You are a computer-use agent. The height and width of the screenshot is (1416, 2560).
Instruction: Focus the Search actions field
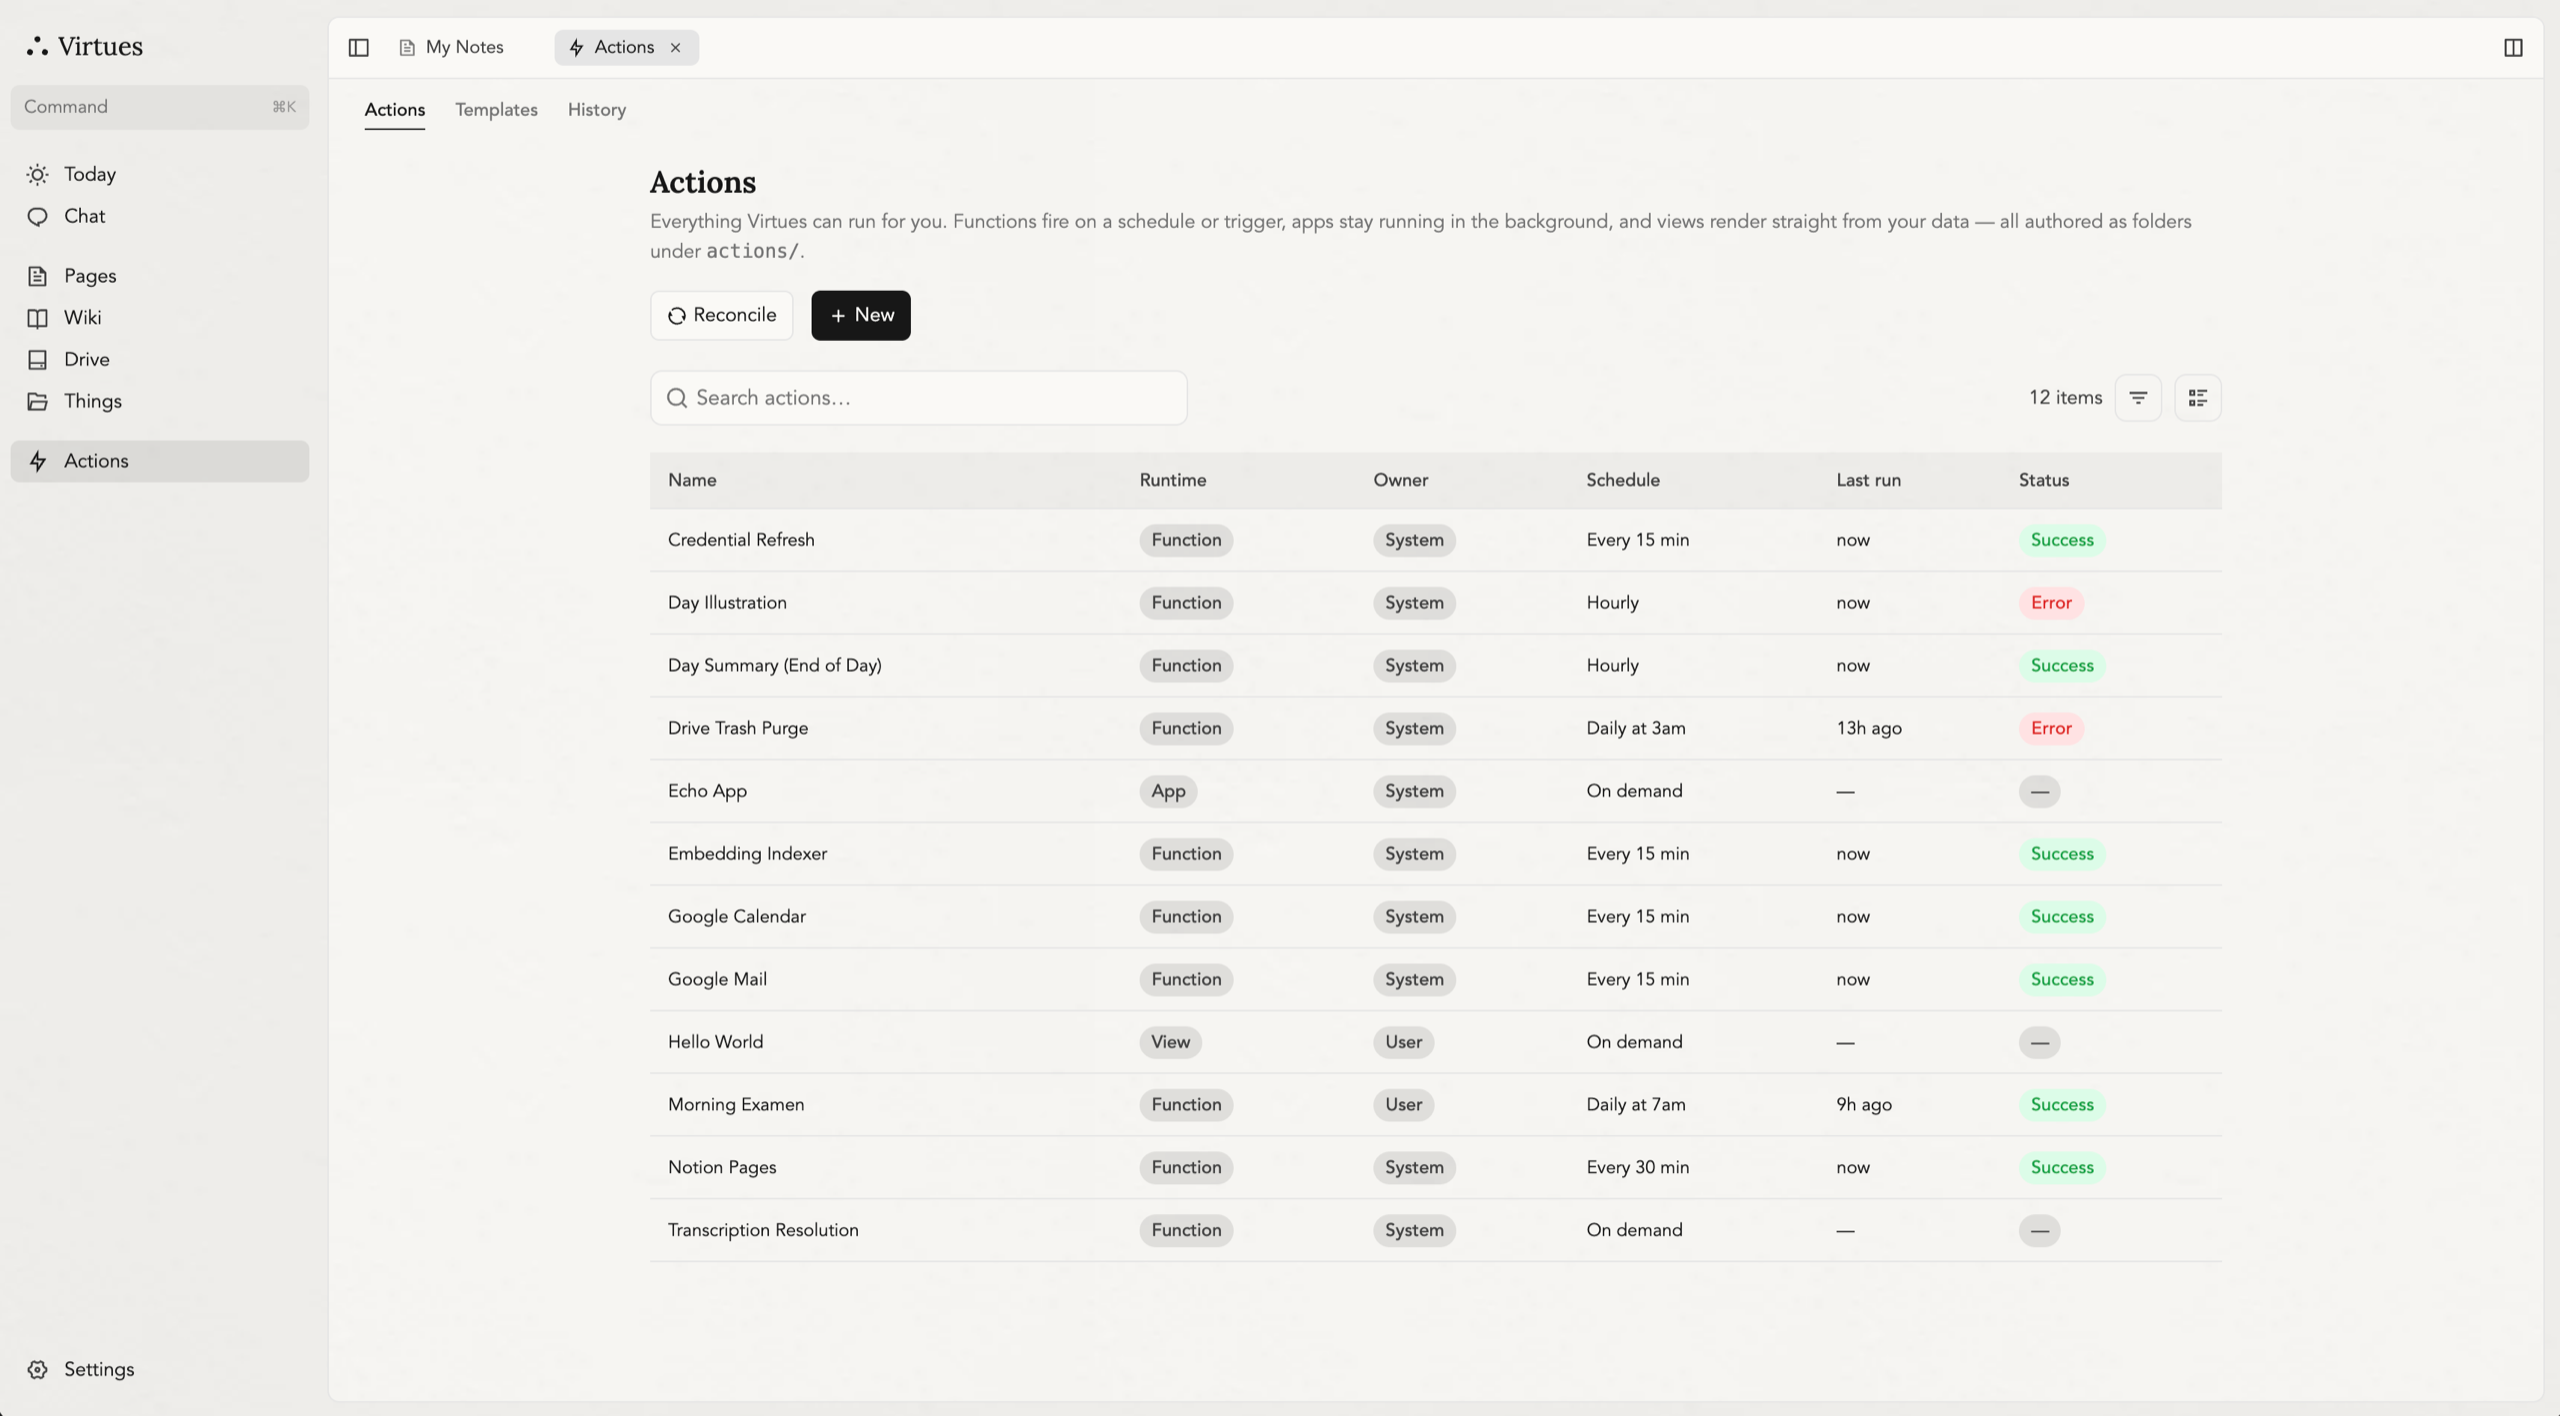tap(919, 398)
